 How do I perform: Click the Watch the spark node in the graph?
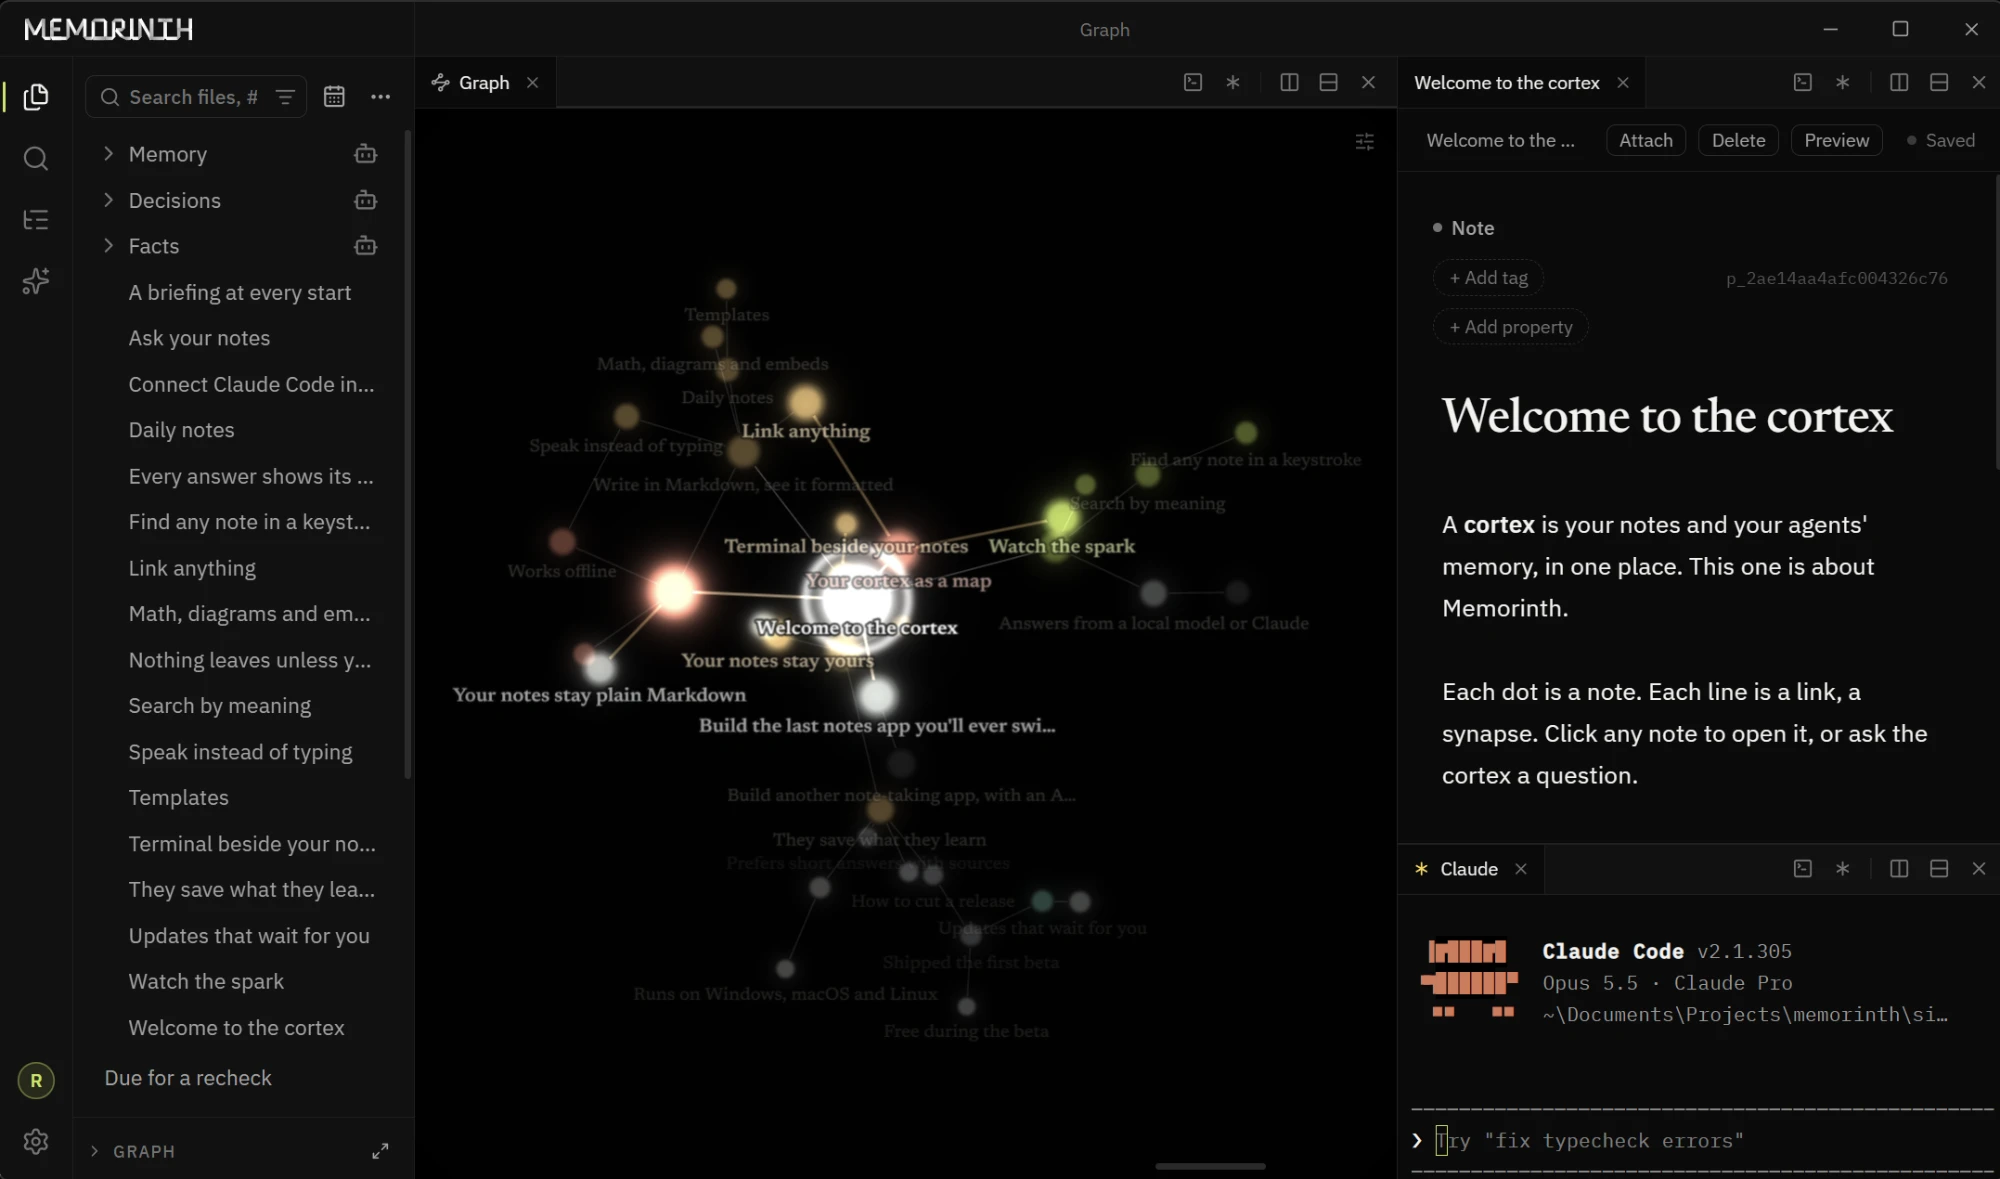click(x=1059, y=519)
